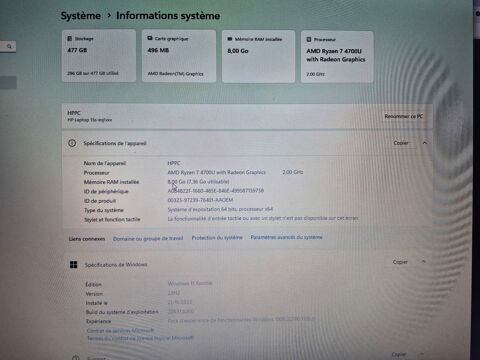Select the ID de produit value
Image resolution: width=480 pixels, height=360 pixels.
200,200
